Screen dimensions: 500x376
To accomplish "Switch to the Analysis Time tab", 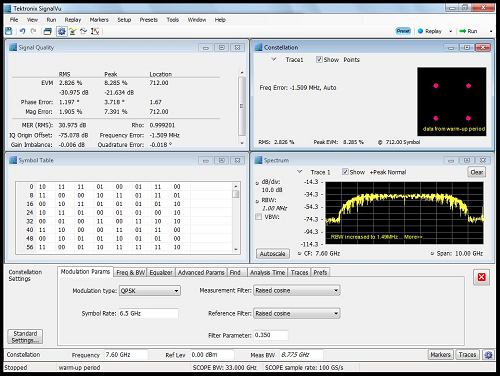I will tap(267, 273).
